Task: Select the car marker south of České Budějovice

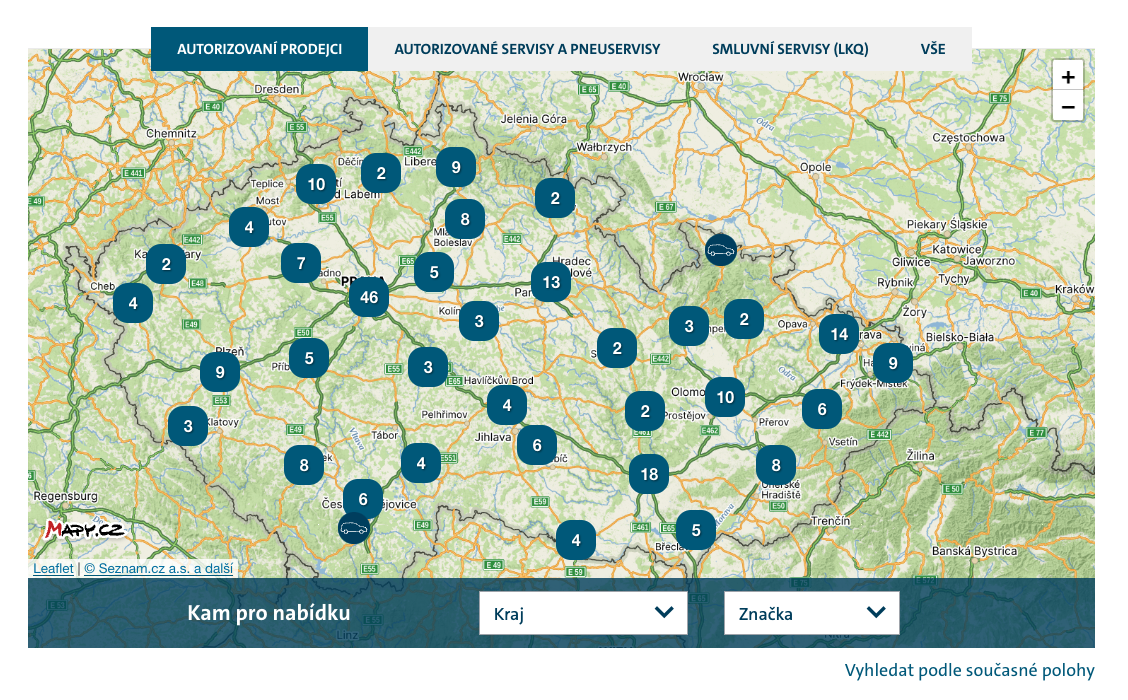Action: pyautogui.click(x=353, y=529)
